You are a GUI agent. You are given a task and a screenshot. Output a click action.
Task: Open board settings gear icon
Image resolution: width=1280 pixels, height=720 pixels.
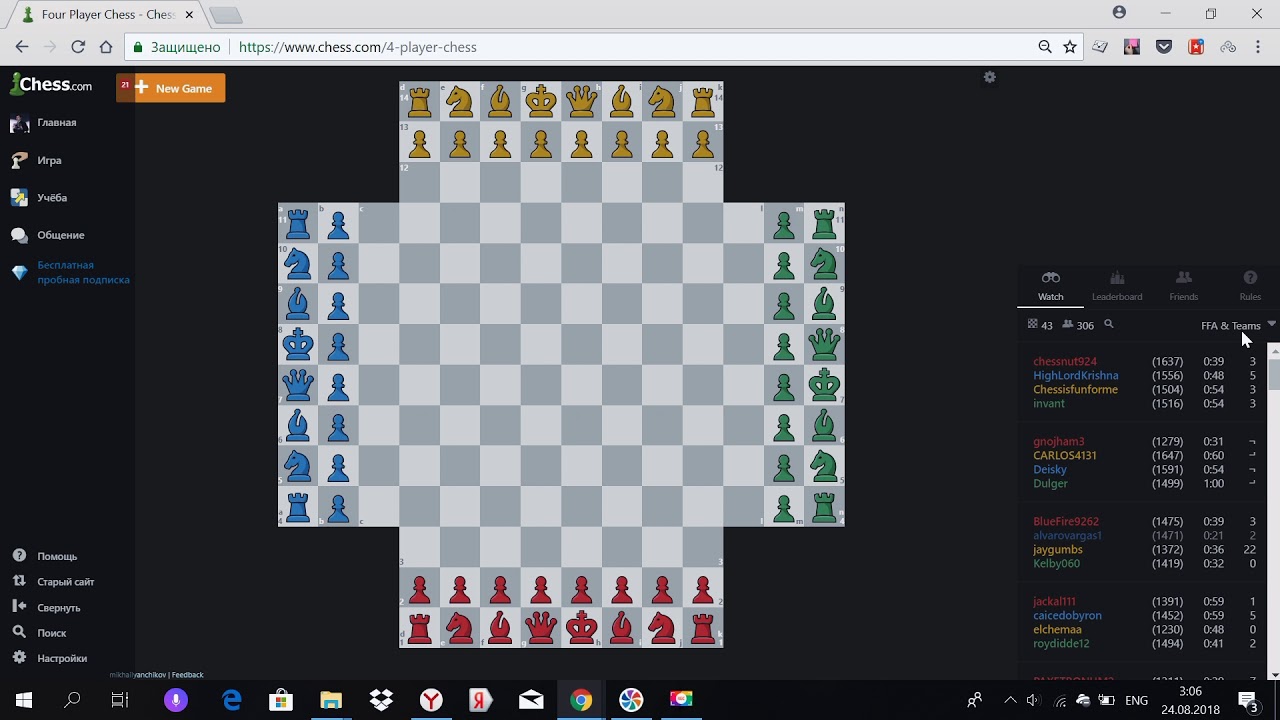click(x=989, y=77)
